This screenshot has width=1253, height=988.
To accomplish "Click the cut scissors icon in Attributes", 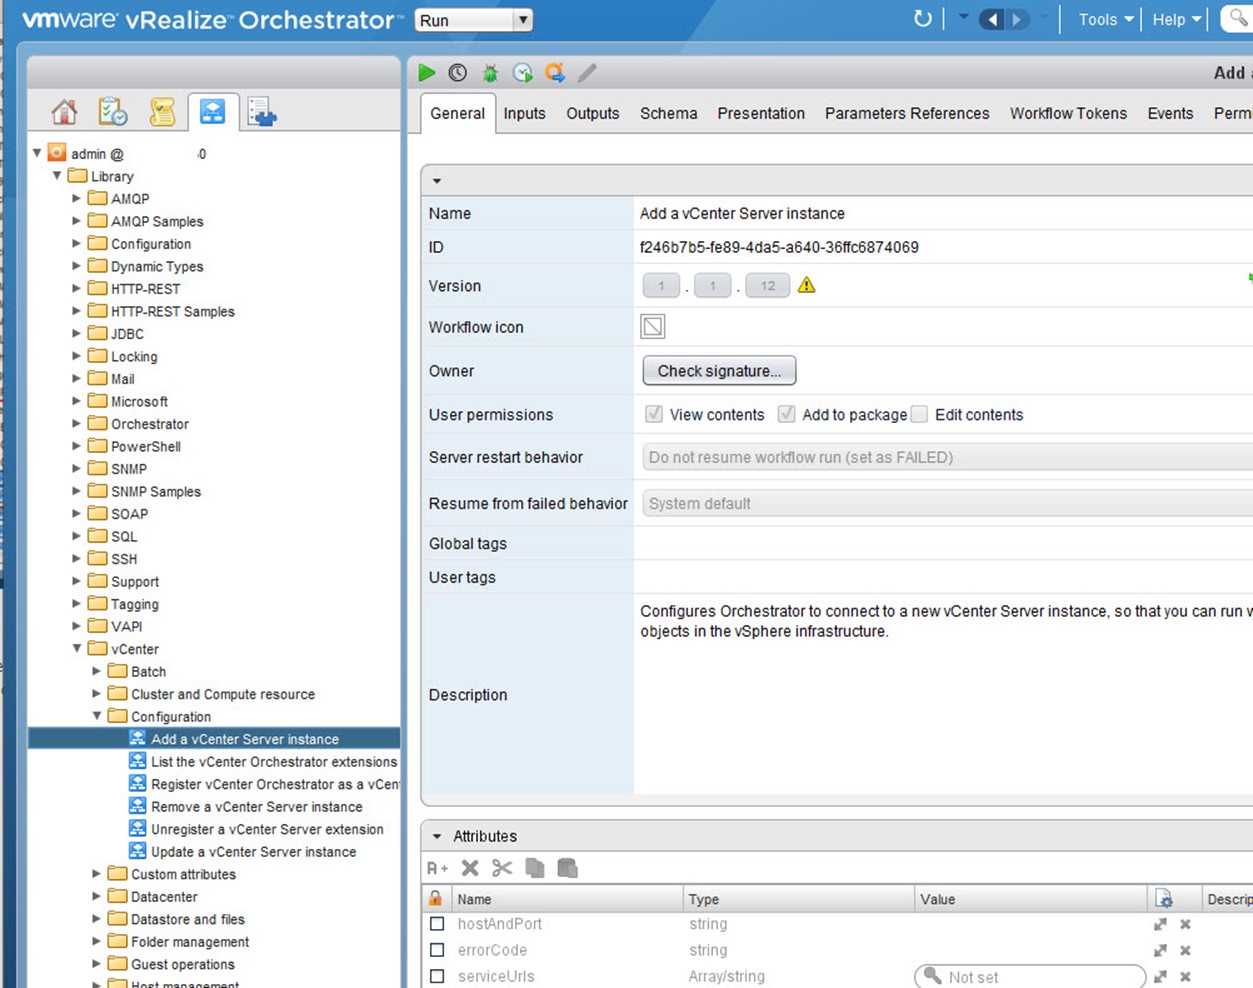I will (502, 868).
